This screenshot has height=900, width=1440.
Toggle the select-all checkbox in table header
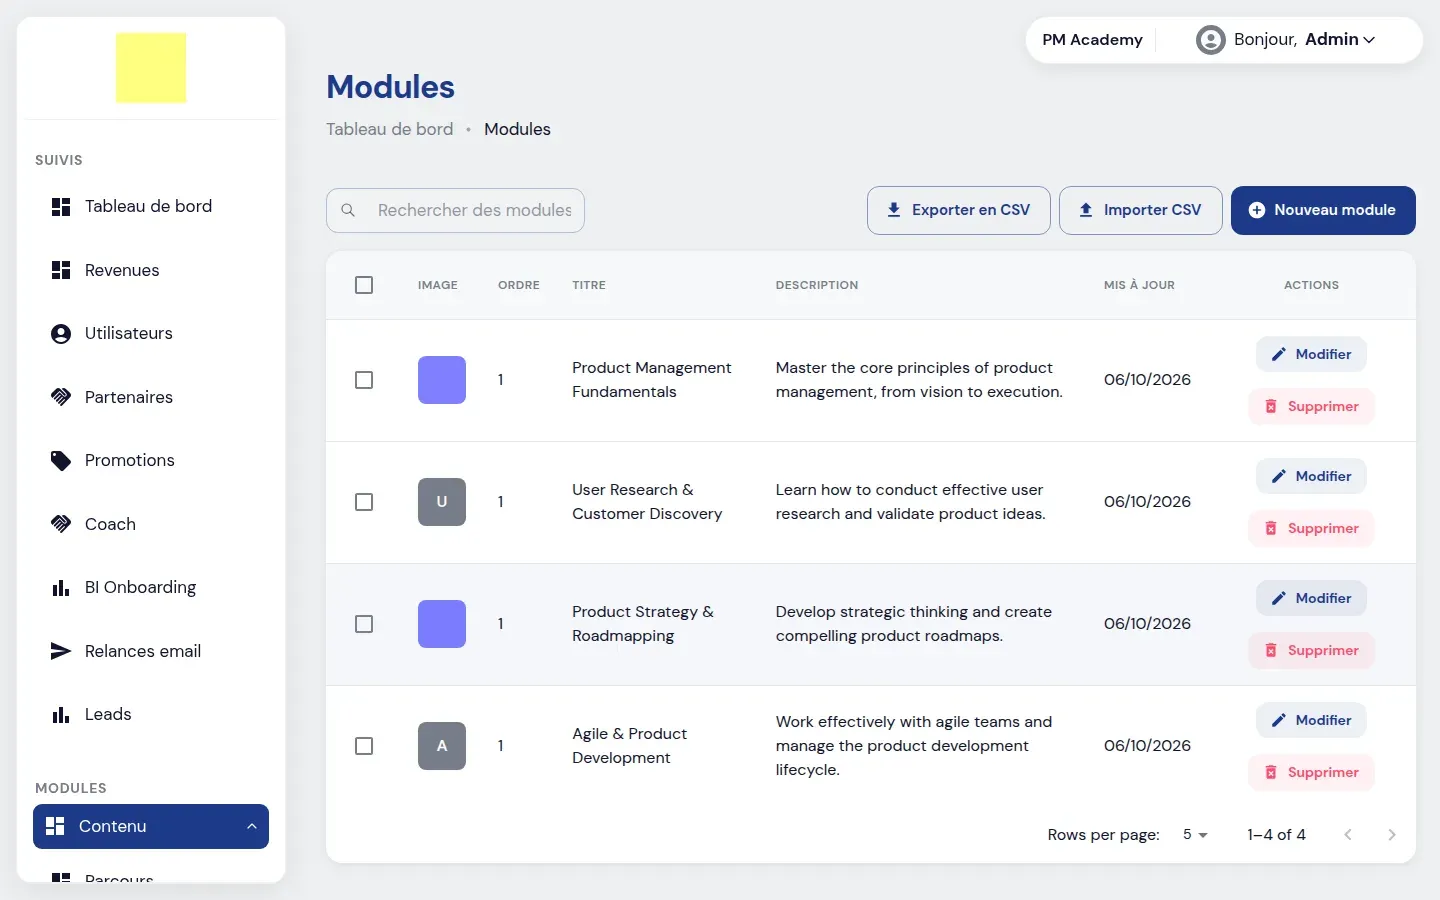tap(364, 285)
